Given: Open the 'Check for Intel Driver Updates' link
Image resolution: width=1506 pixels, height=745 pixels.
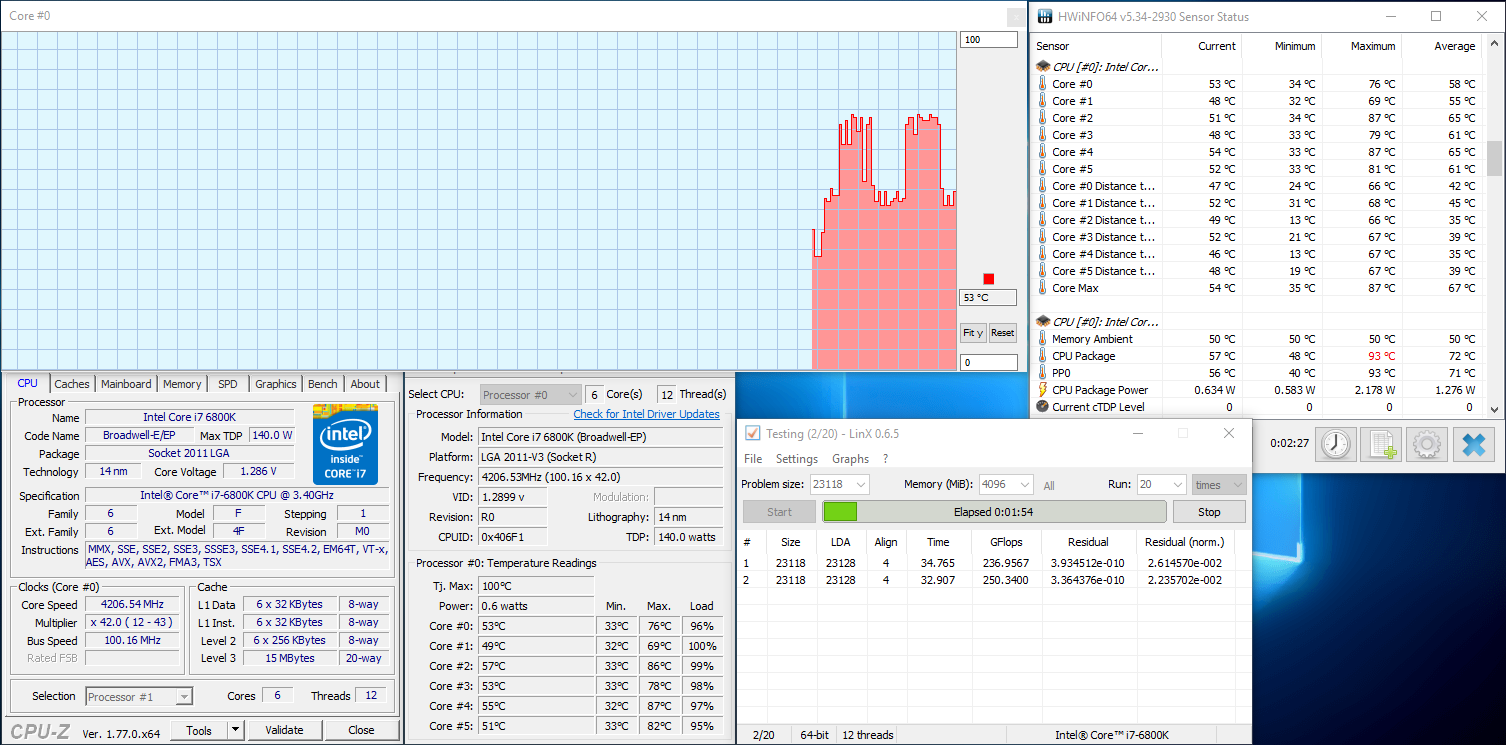Looking at the screenshot, I should click(x=646, y=414).
